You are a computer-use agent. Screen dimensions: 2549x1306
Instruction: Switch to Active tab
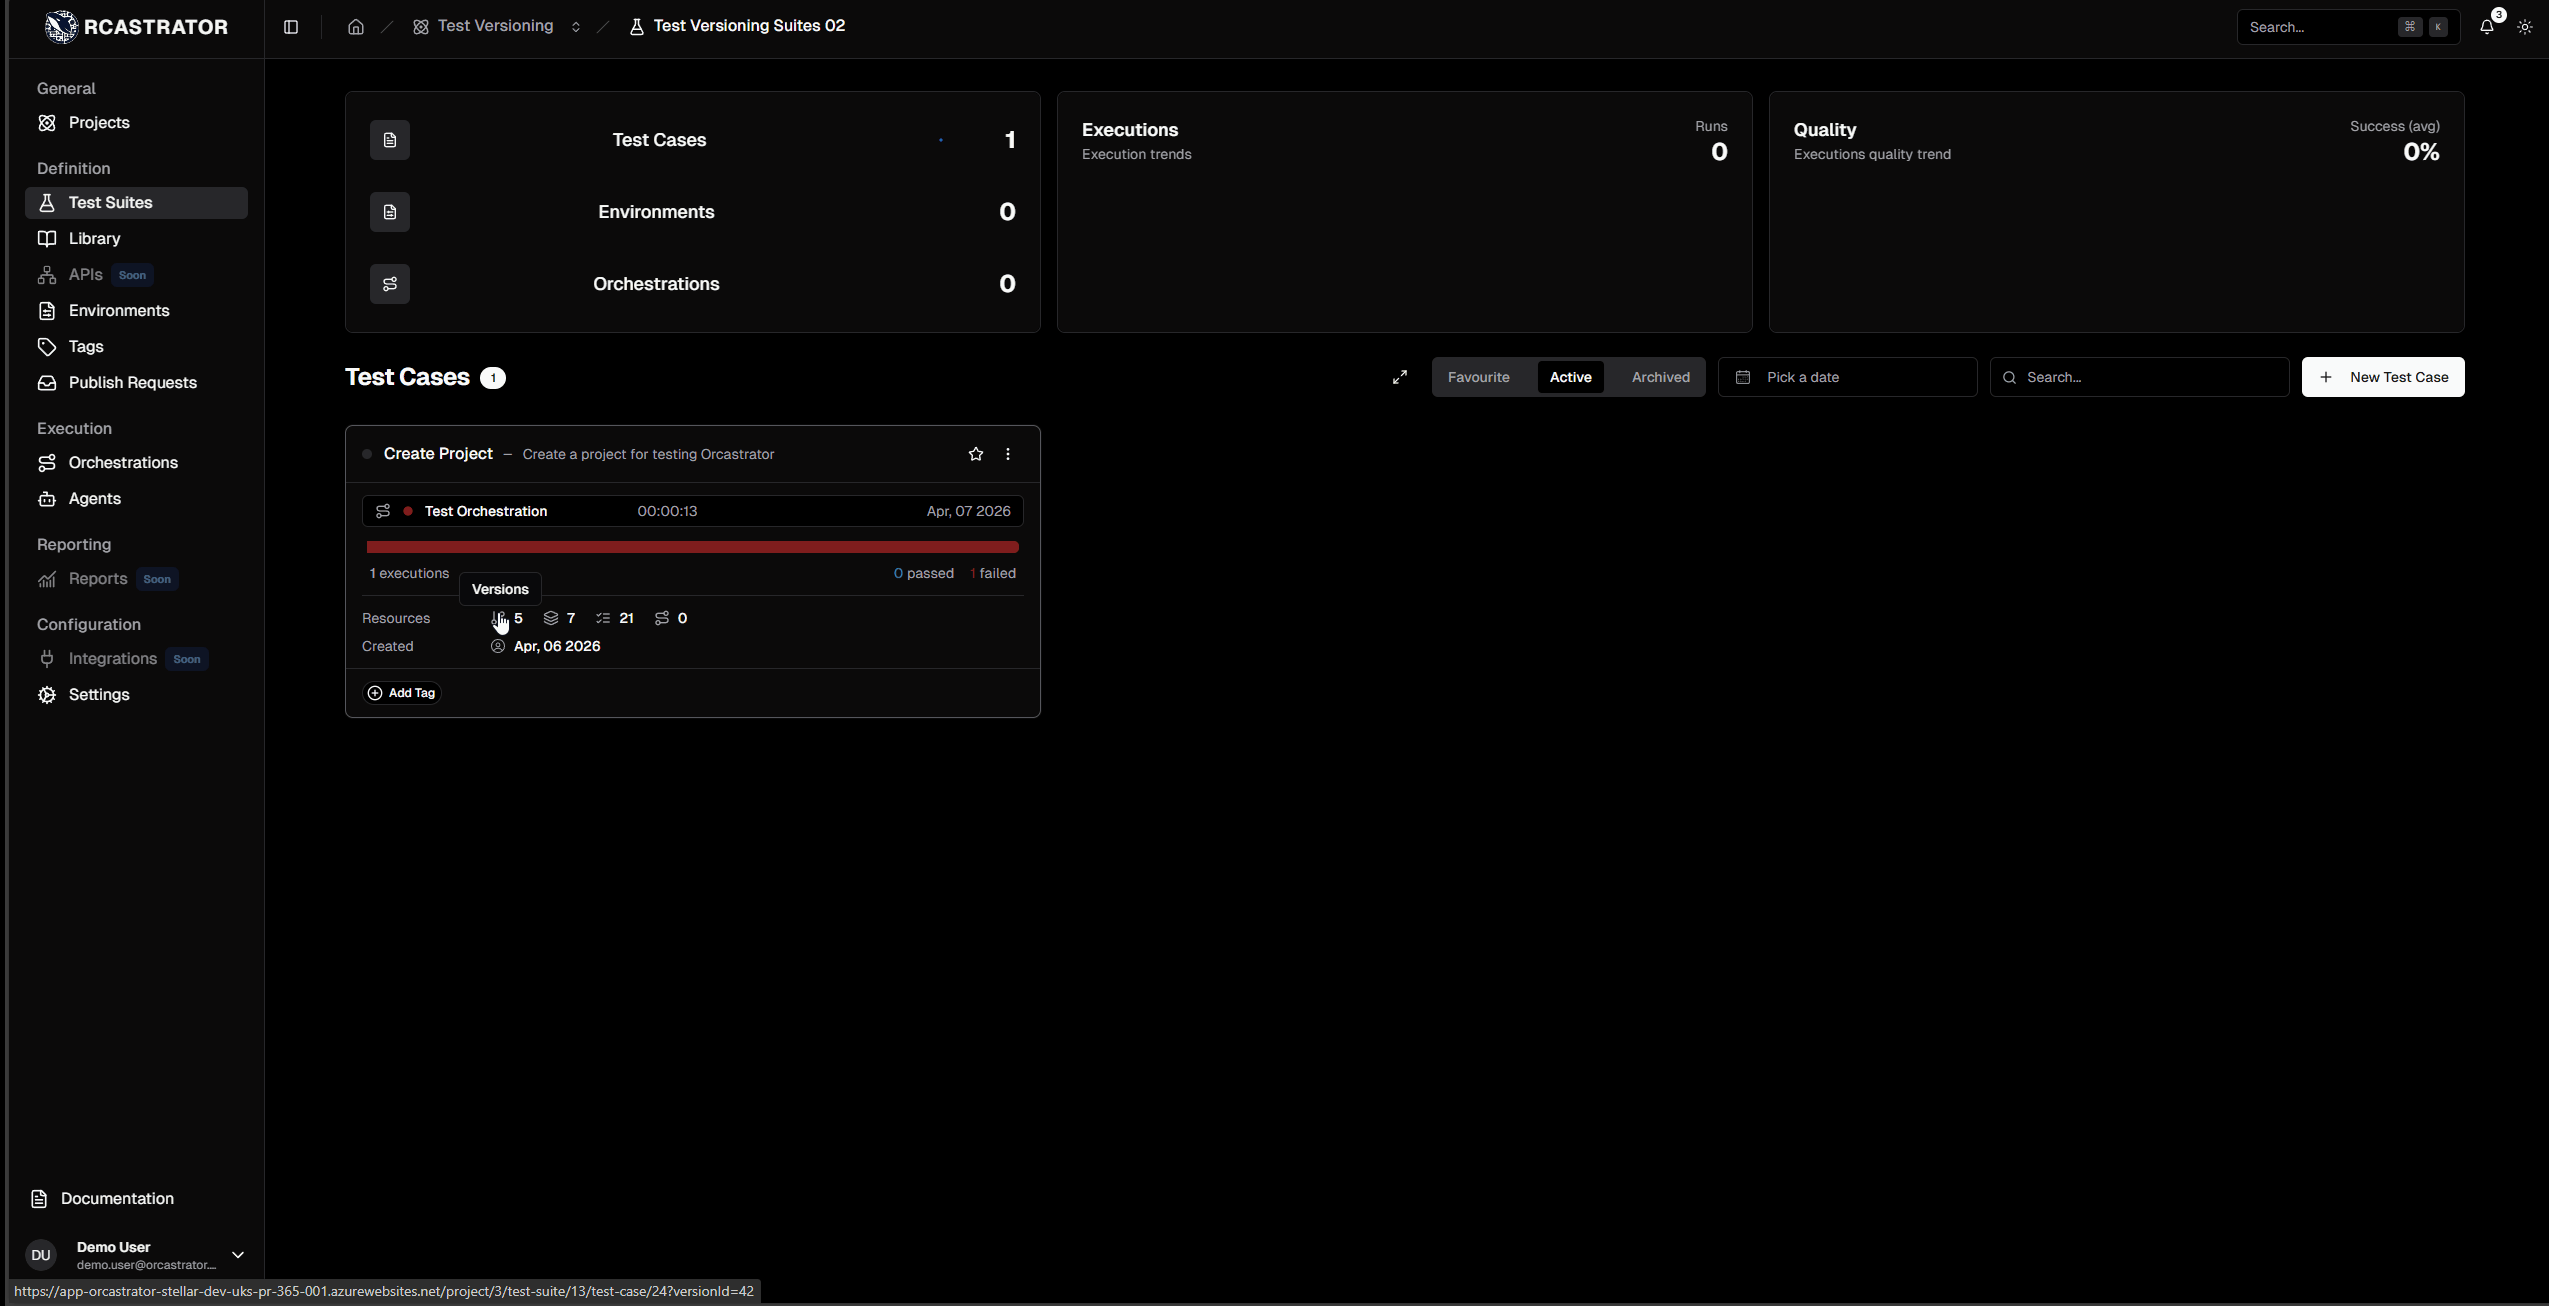point(1570,377)
